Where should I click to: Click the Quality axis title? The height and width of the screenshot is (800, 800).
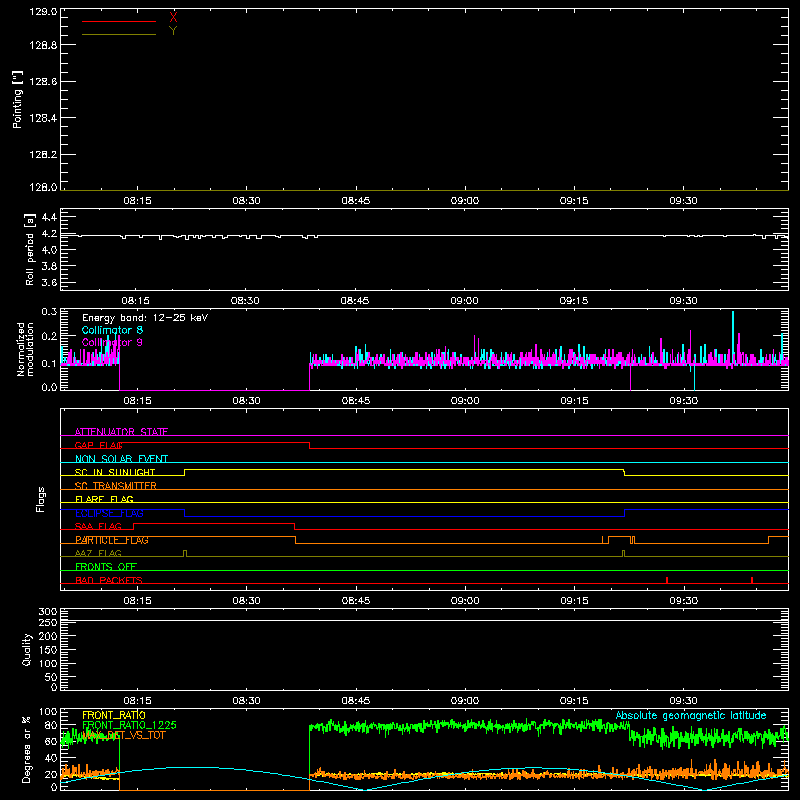pos(27,649)
